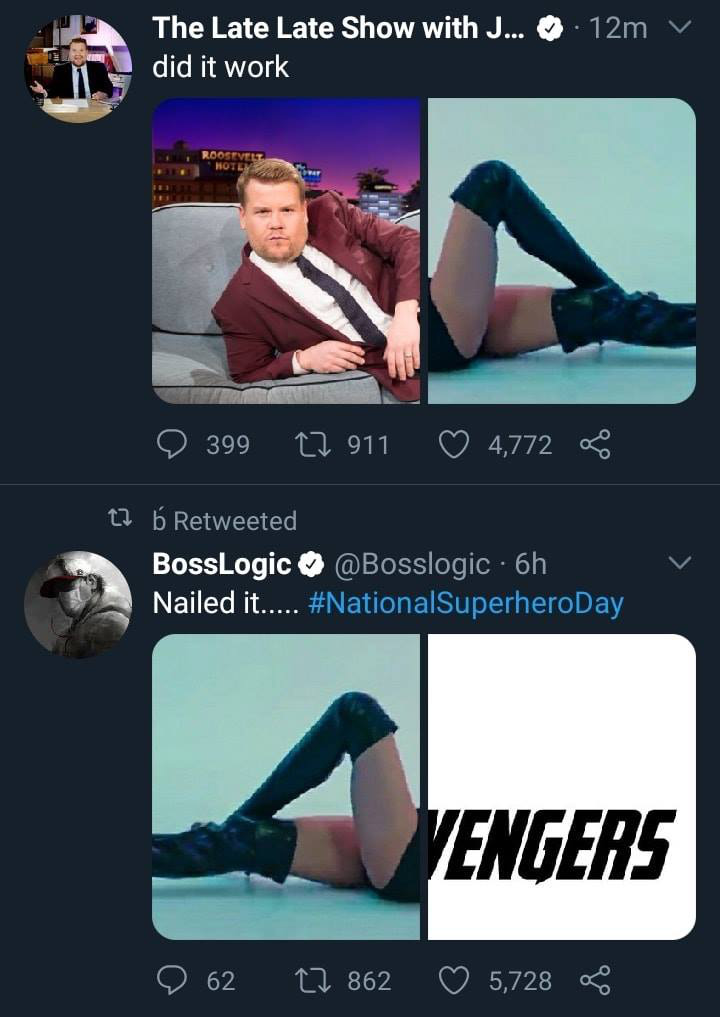Open the Avengers logo image
Screen dimensions: 720x1017
click(562, 787)
